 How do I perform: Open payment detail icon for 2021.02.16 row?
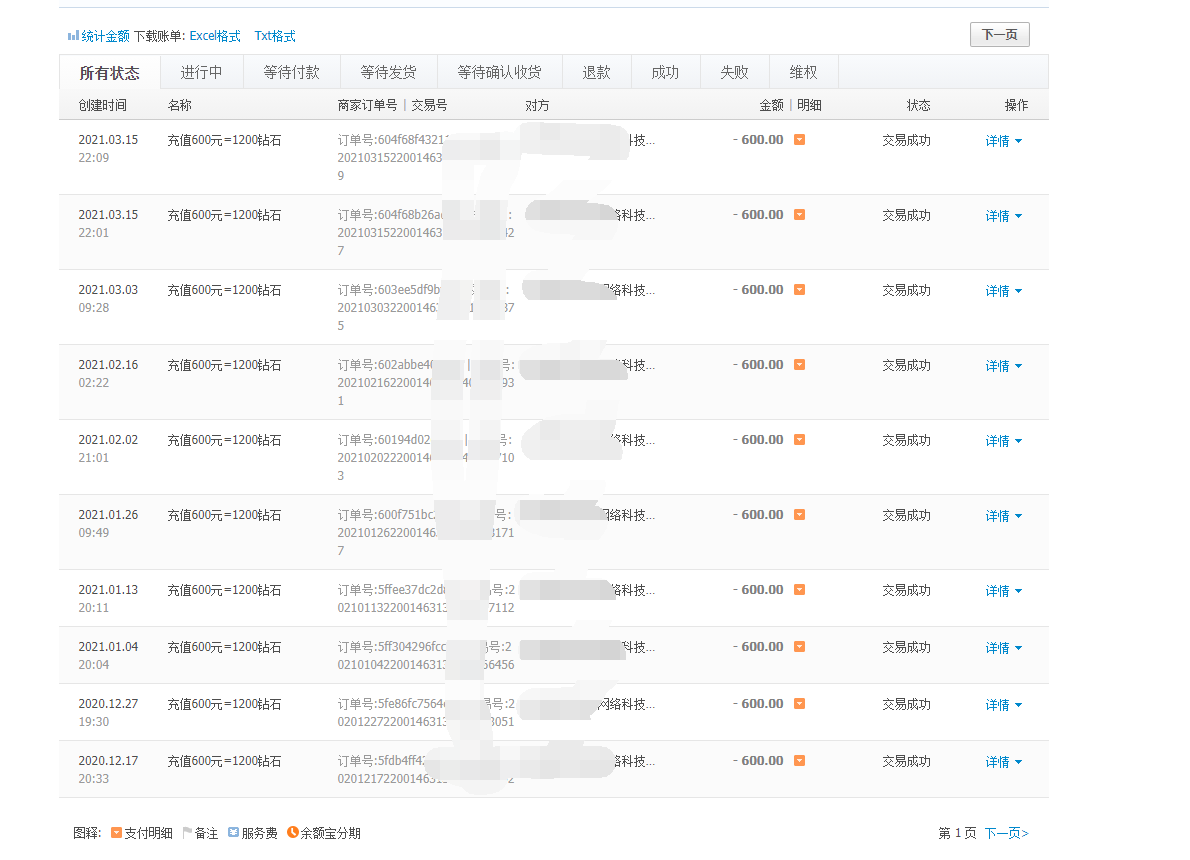pos(799,365)
